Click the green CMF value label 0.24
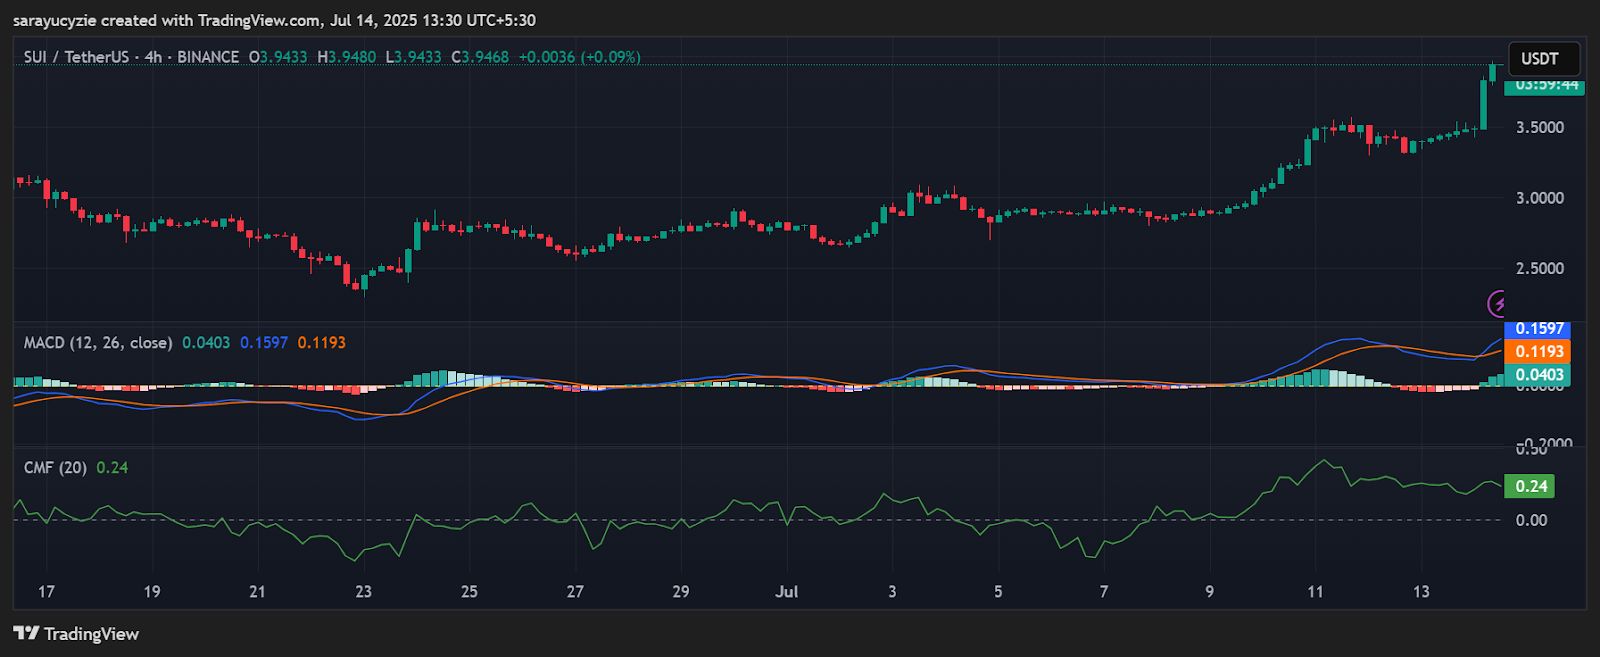 pos(1529,486)
